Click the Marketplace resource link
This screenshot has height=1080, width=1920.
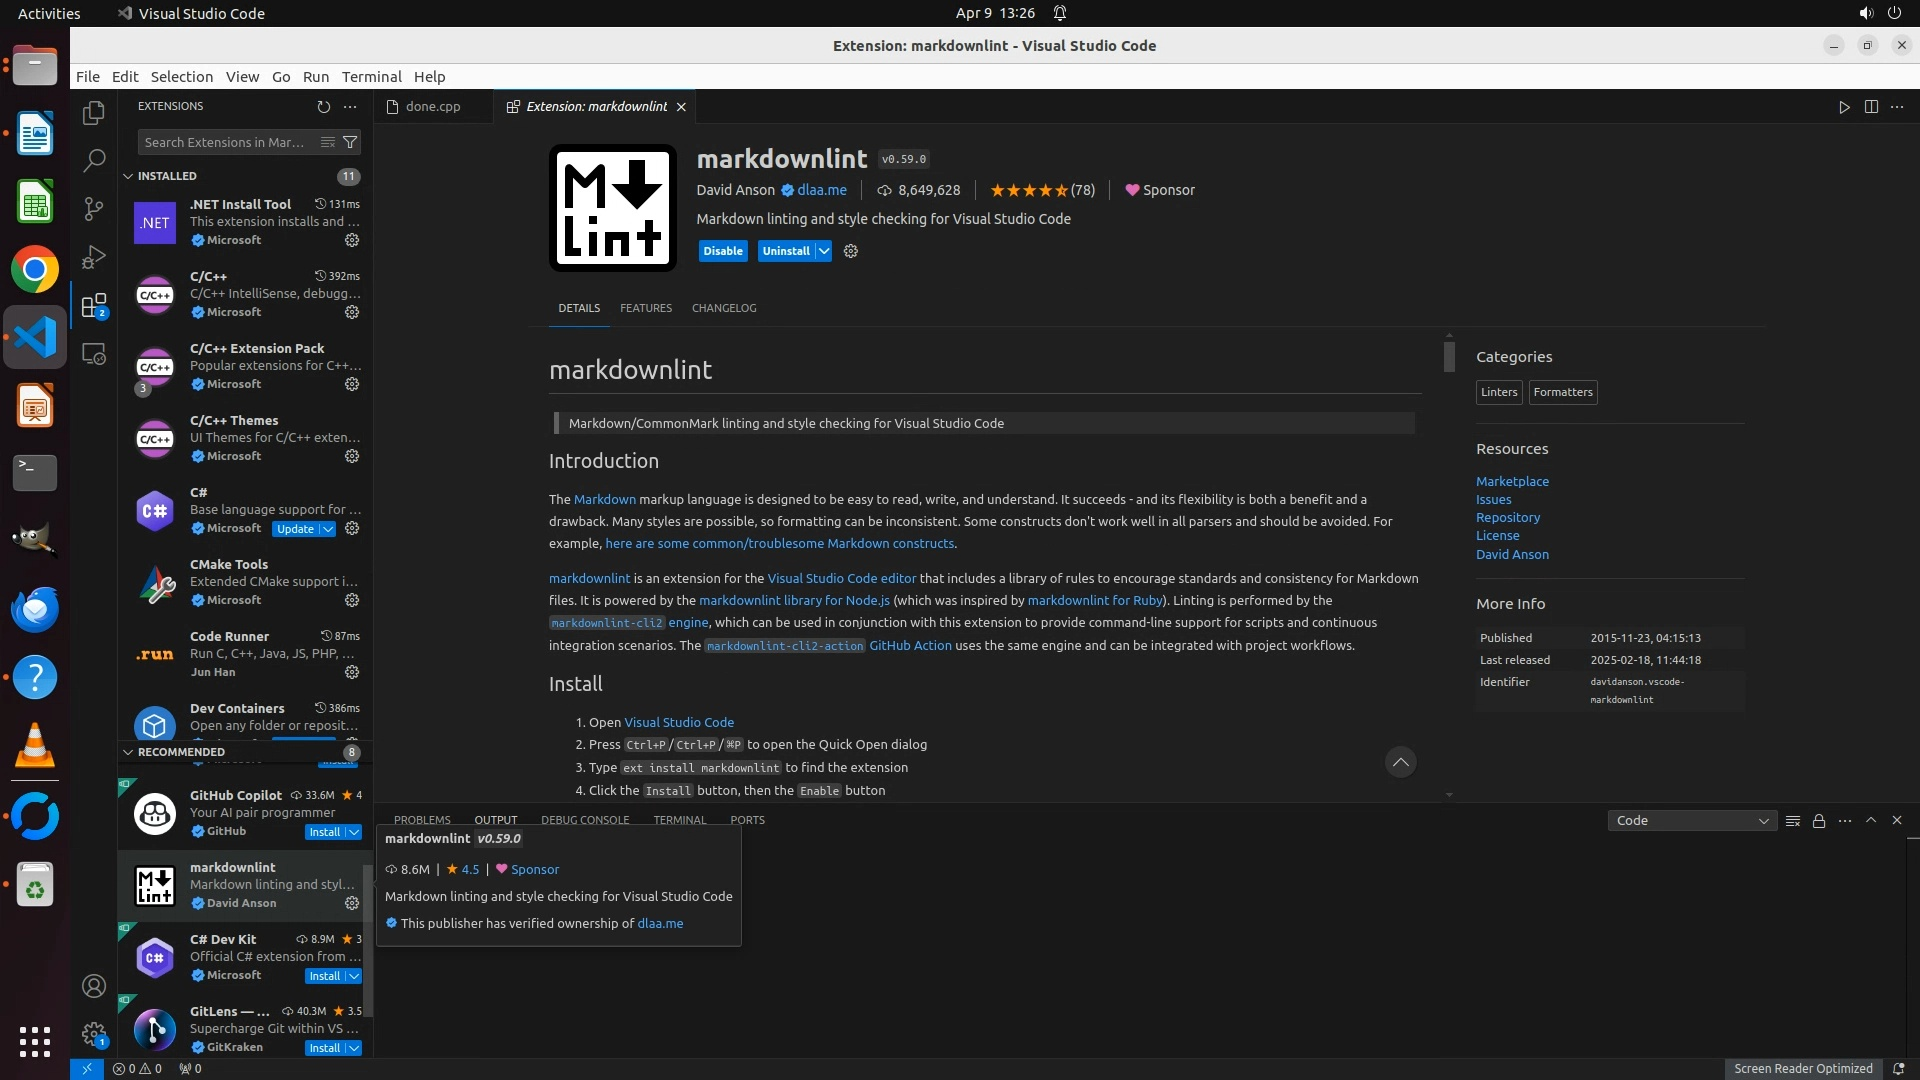1512,482
